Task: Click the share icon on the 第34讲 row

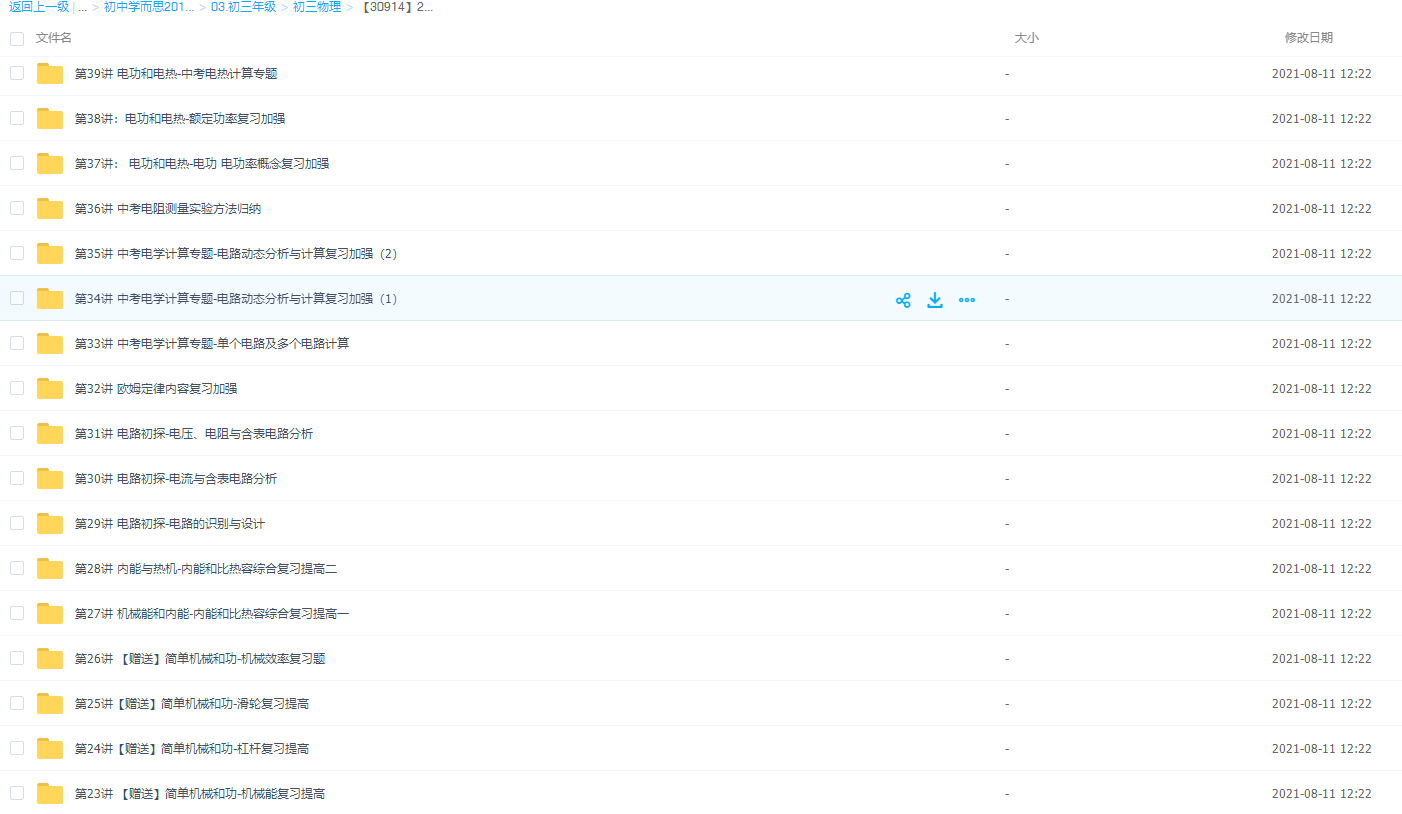Action: pos(903,300)
